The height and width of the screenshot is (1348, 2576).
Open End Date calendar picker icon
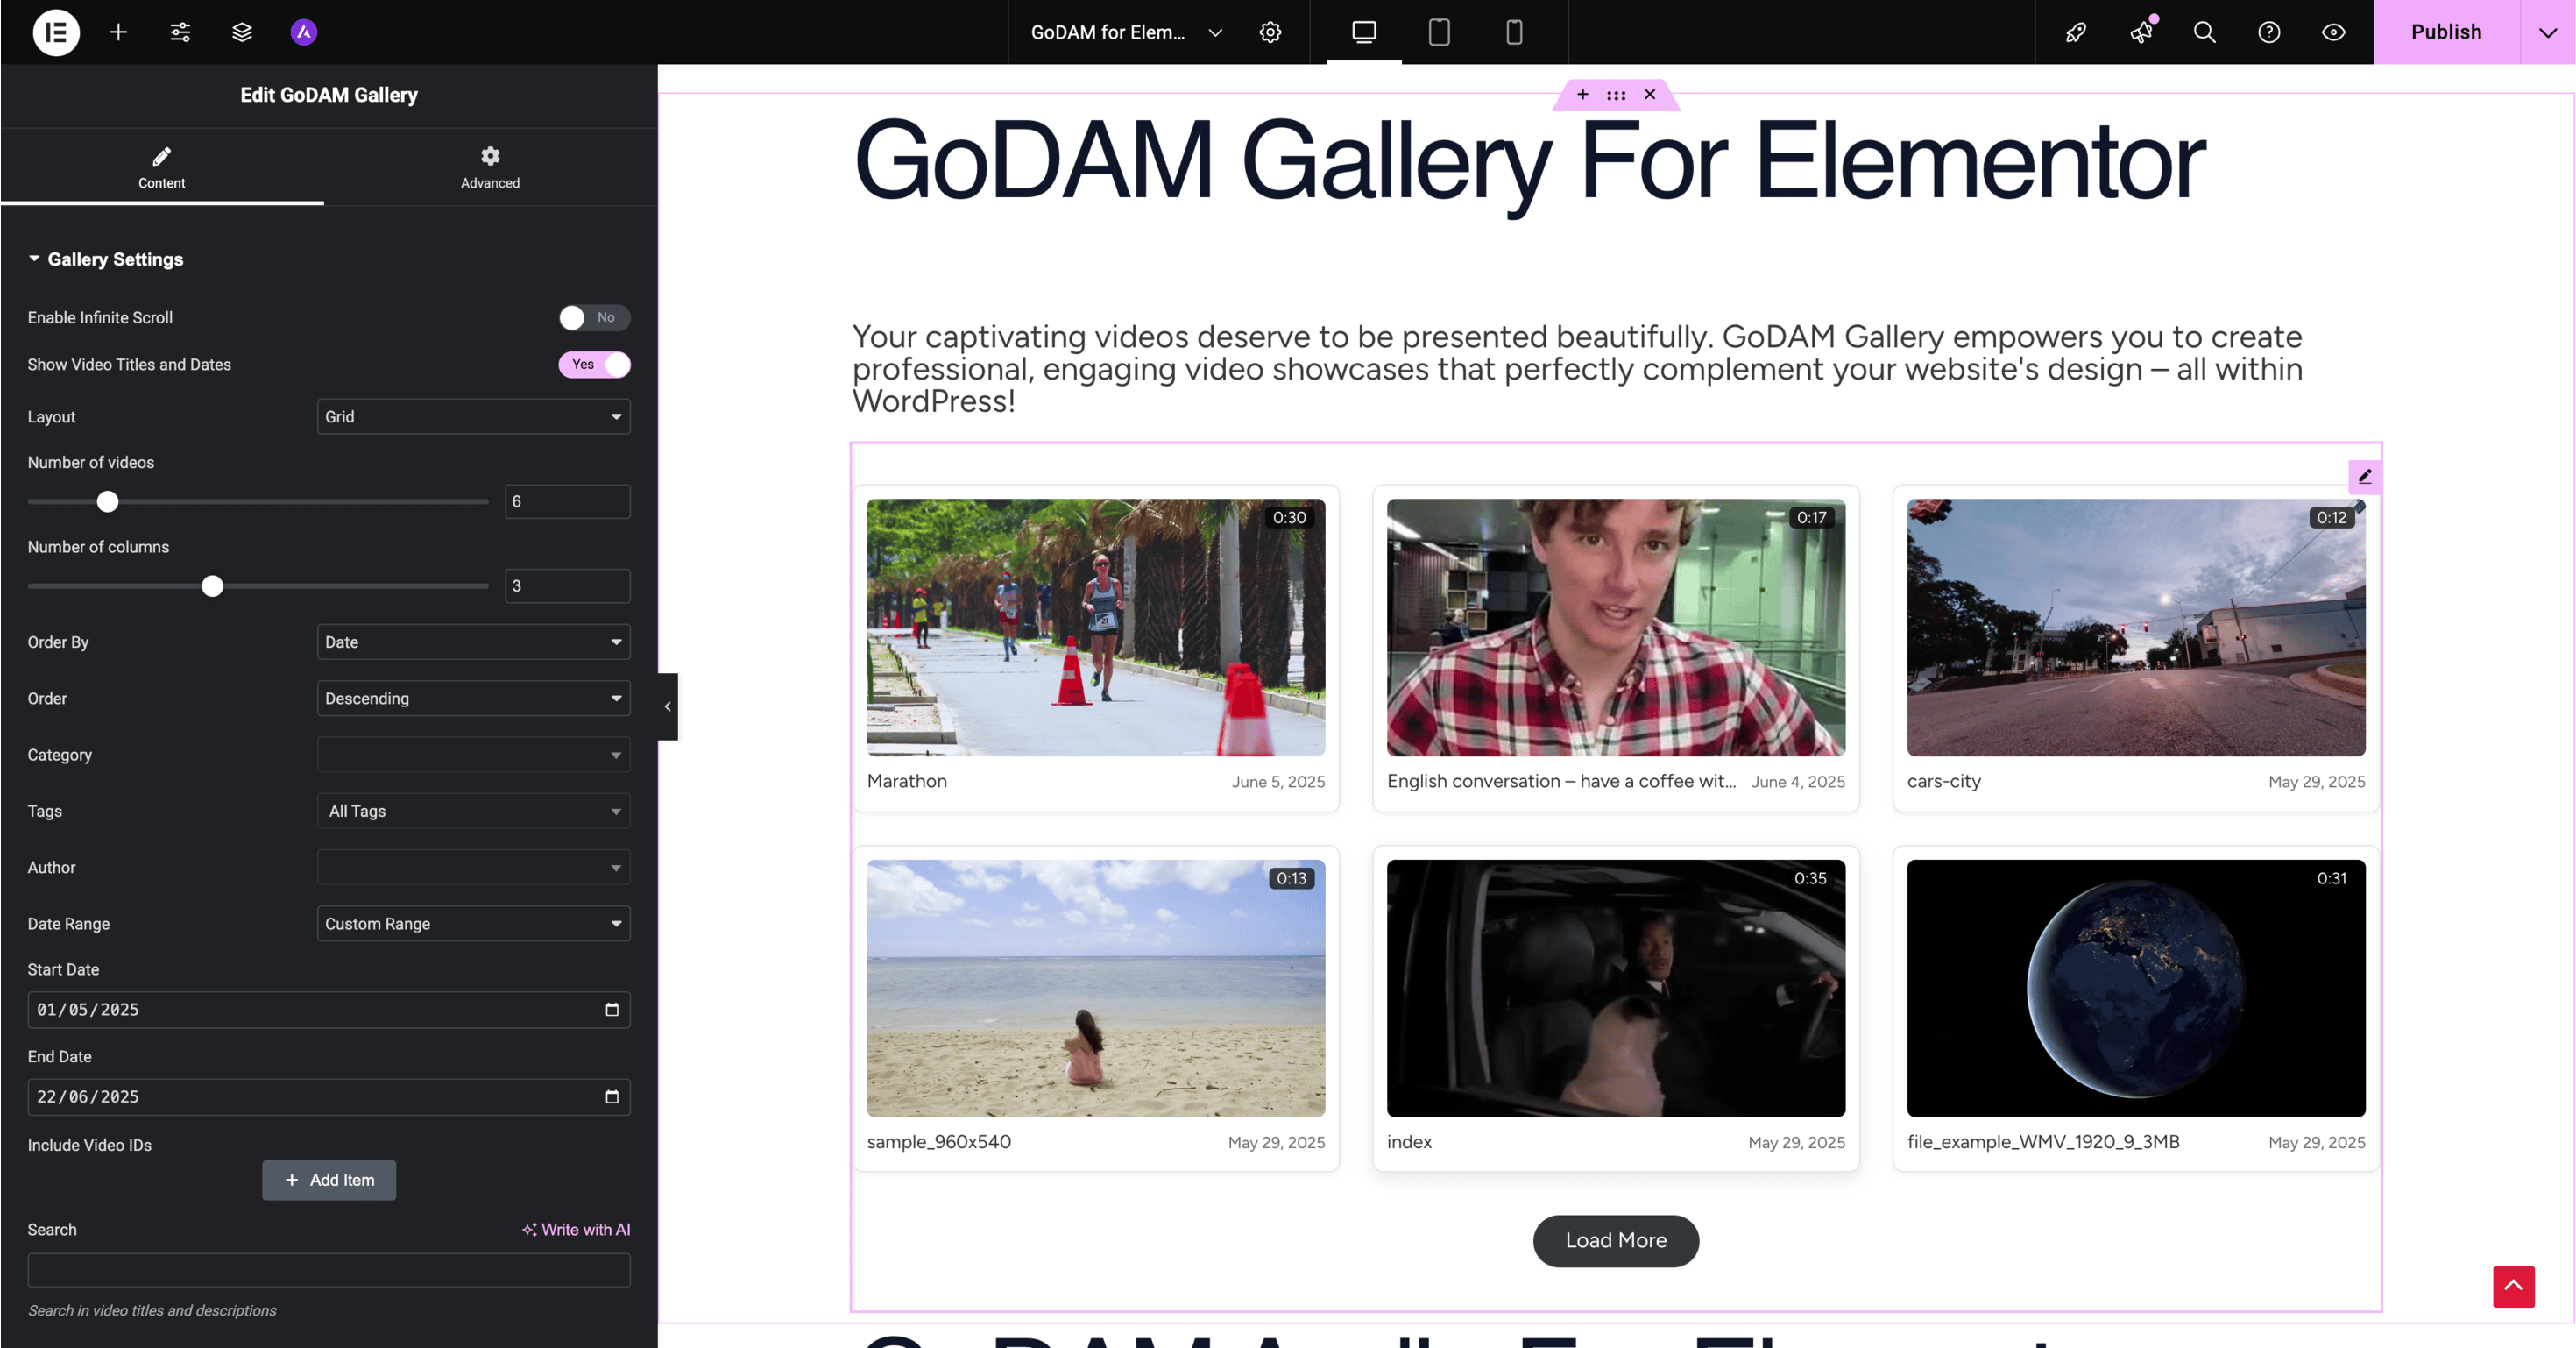(x=612, y=1096)
